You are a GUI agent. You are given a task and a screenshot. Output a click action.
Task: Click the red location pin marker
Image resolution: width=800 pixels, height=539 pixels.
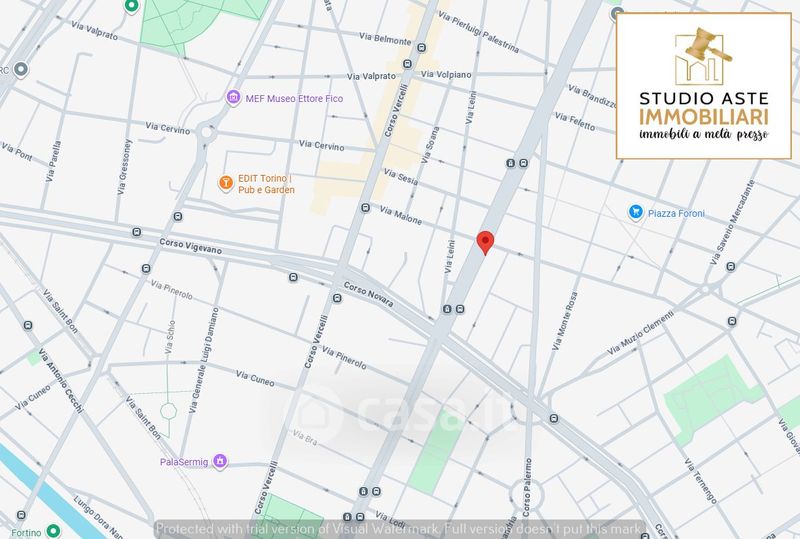tap(485, 242)
